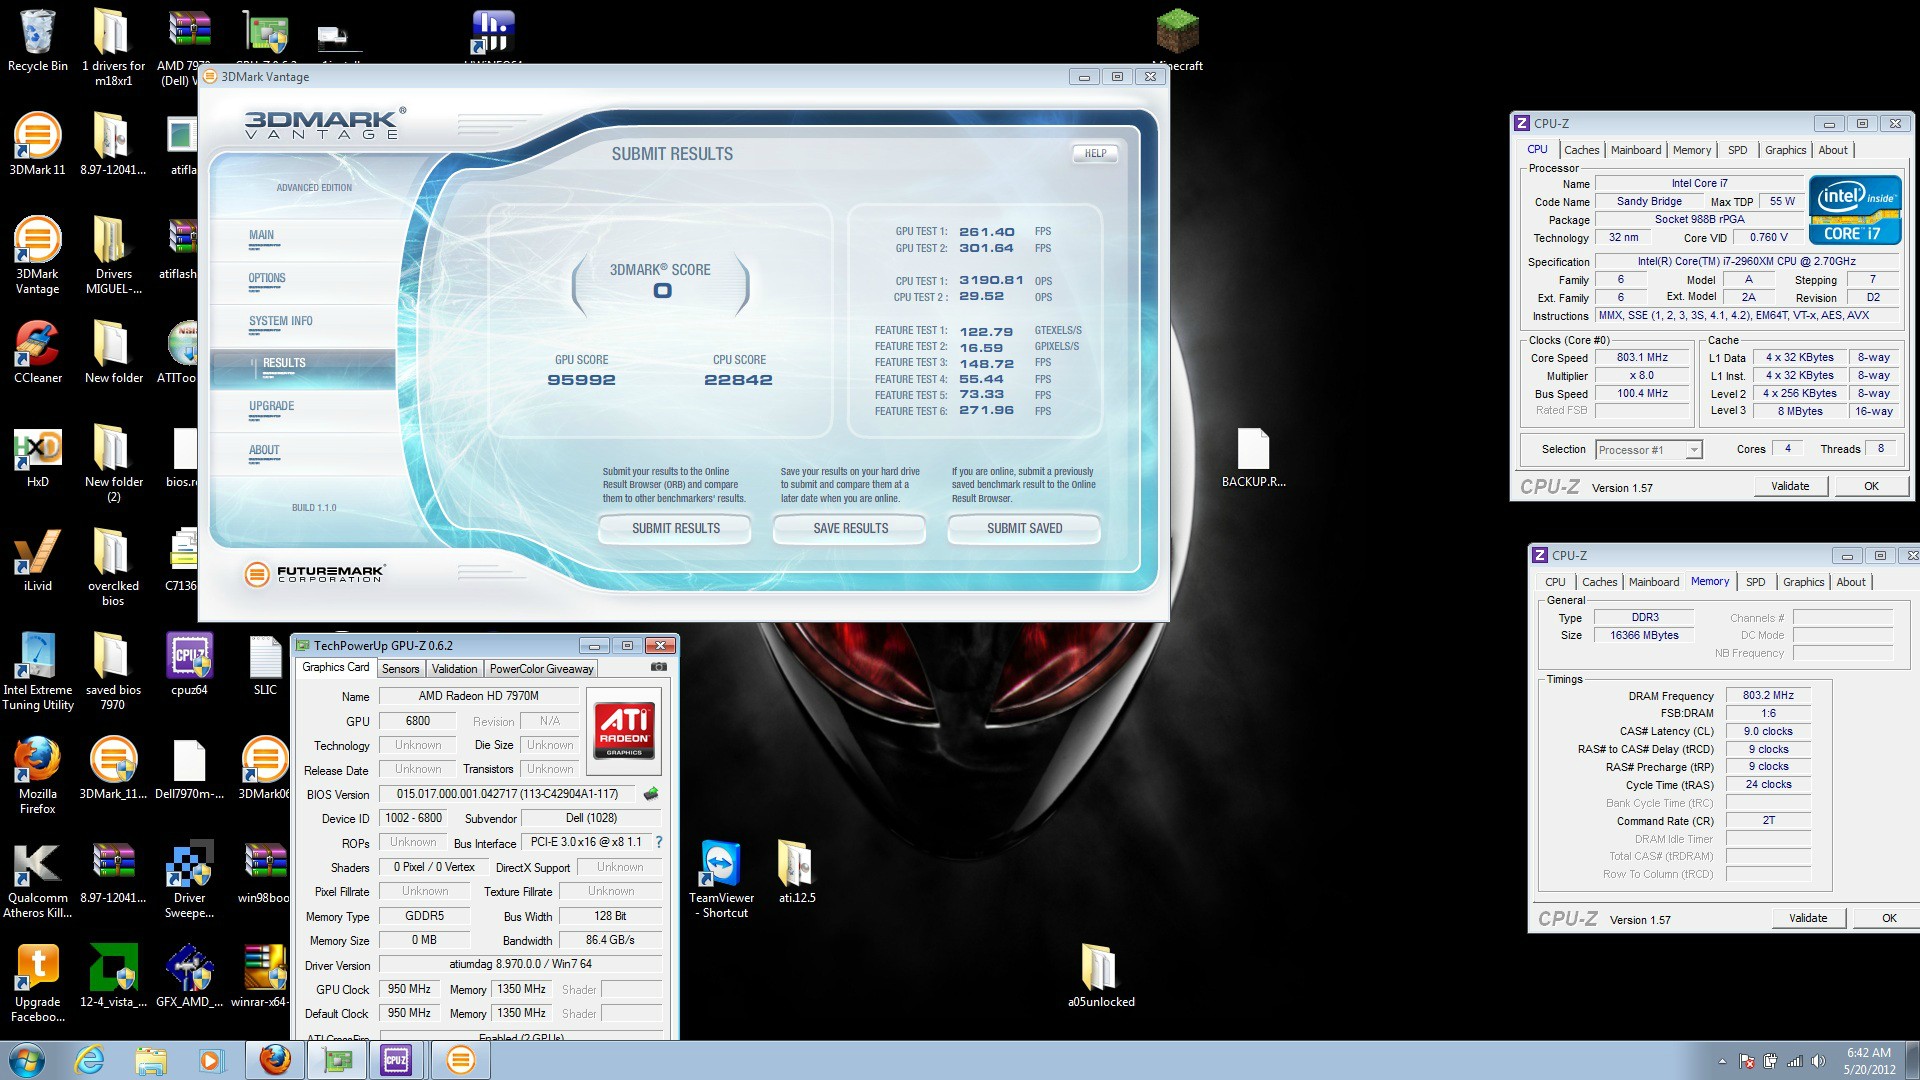Open Qualcomm Atheros Killer icon

tap(38, 879)
